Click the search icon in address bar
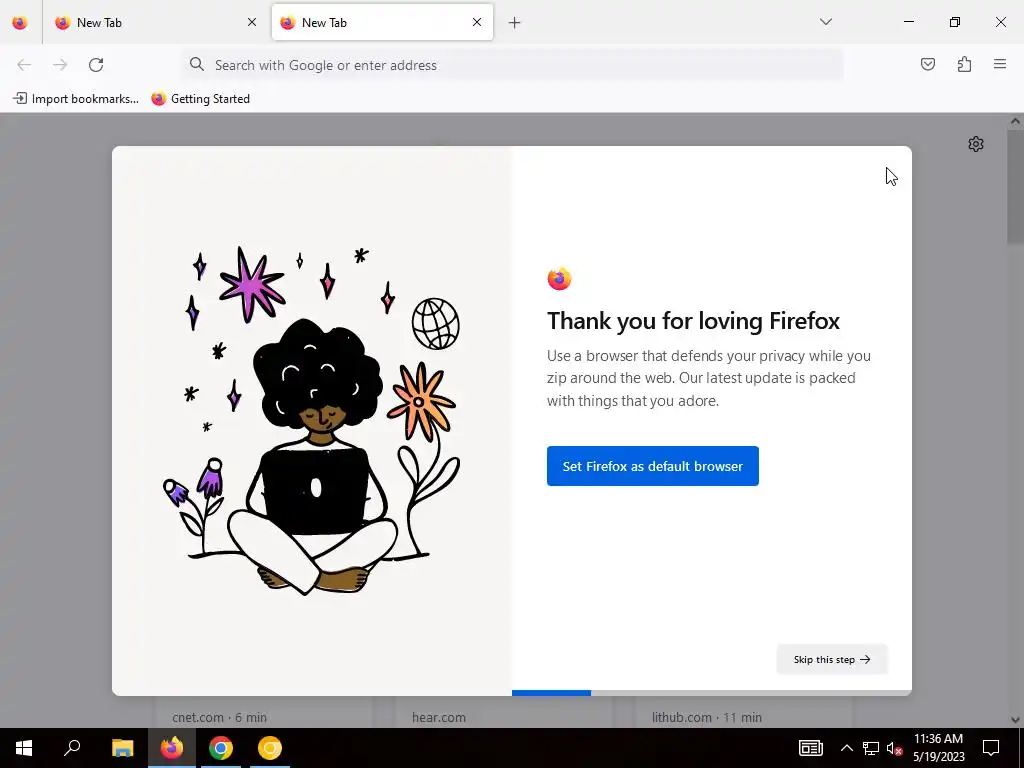The image size is (1024, 768). 197,64
